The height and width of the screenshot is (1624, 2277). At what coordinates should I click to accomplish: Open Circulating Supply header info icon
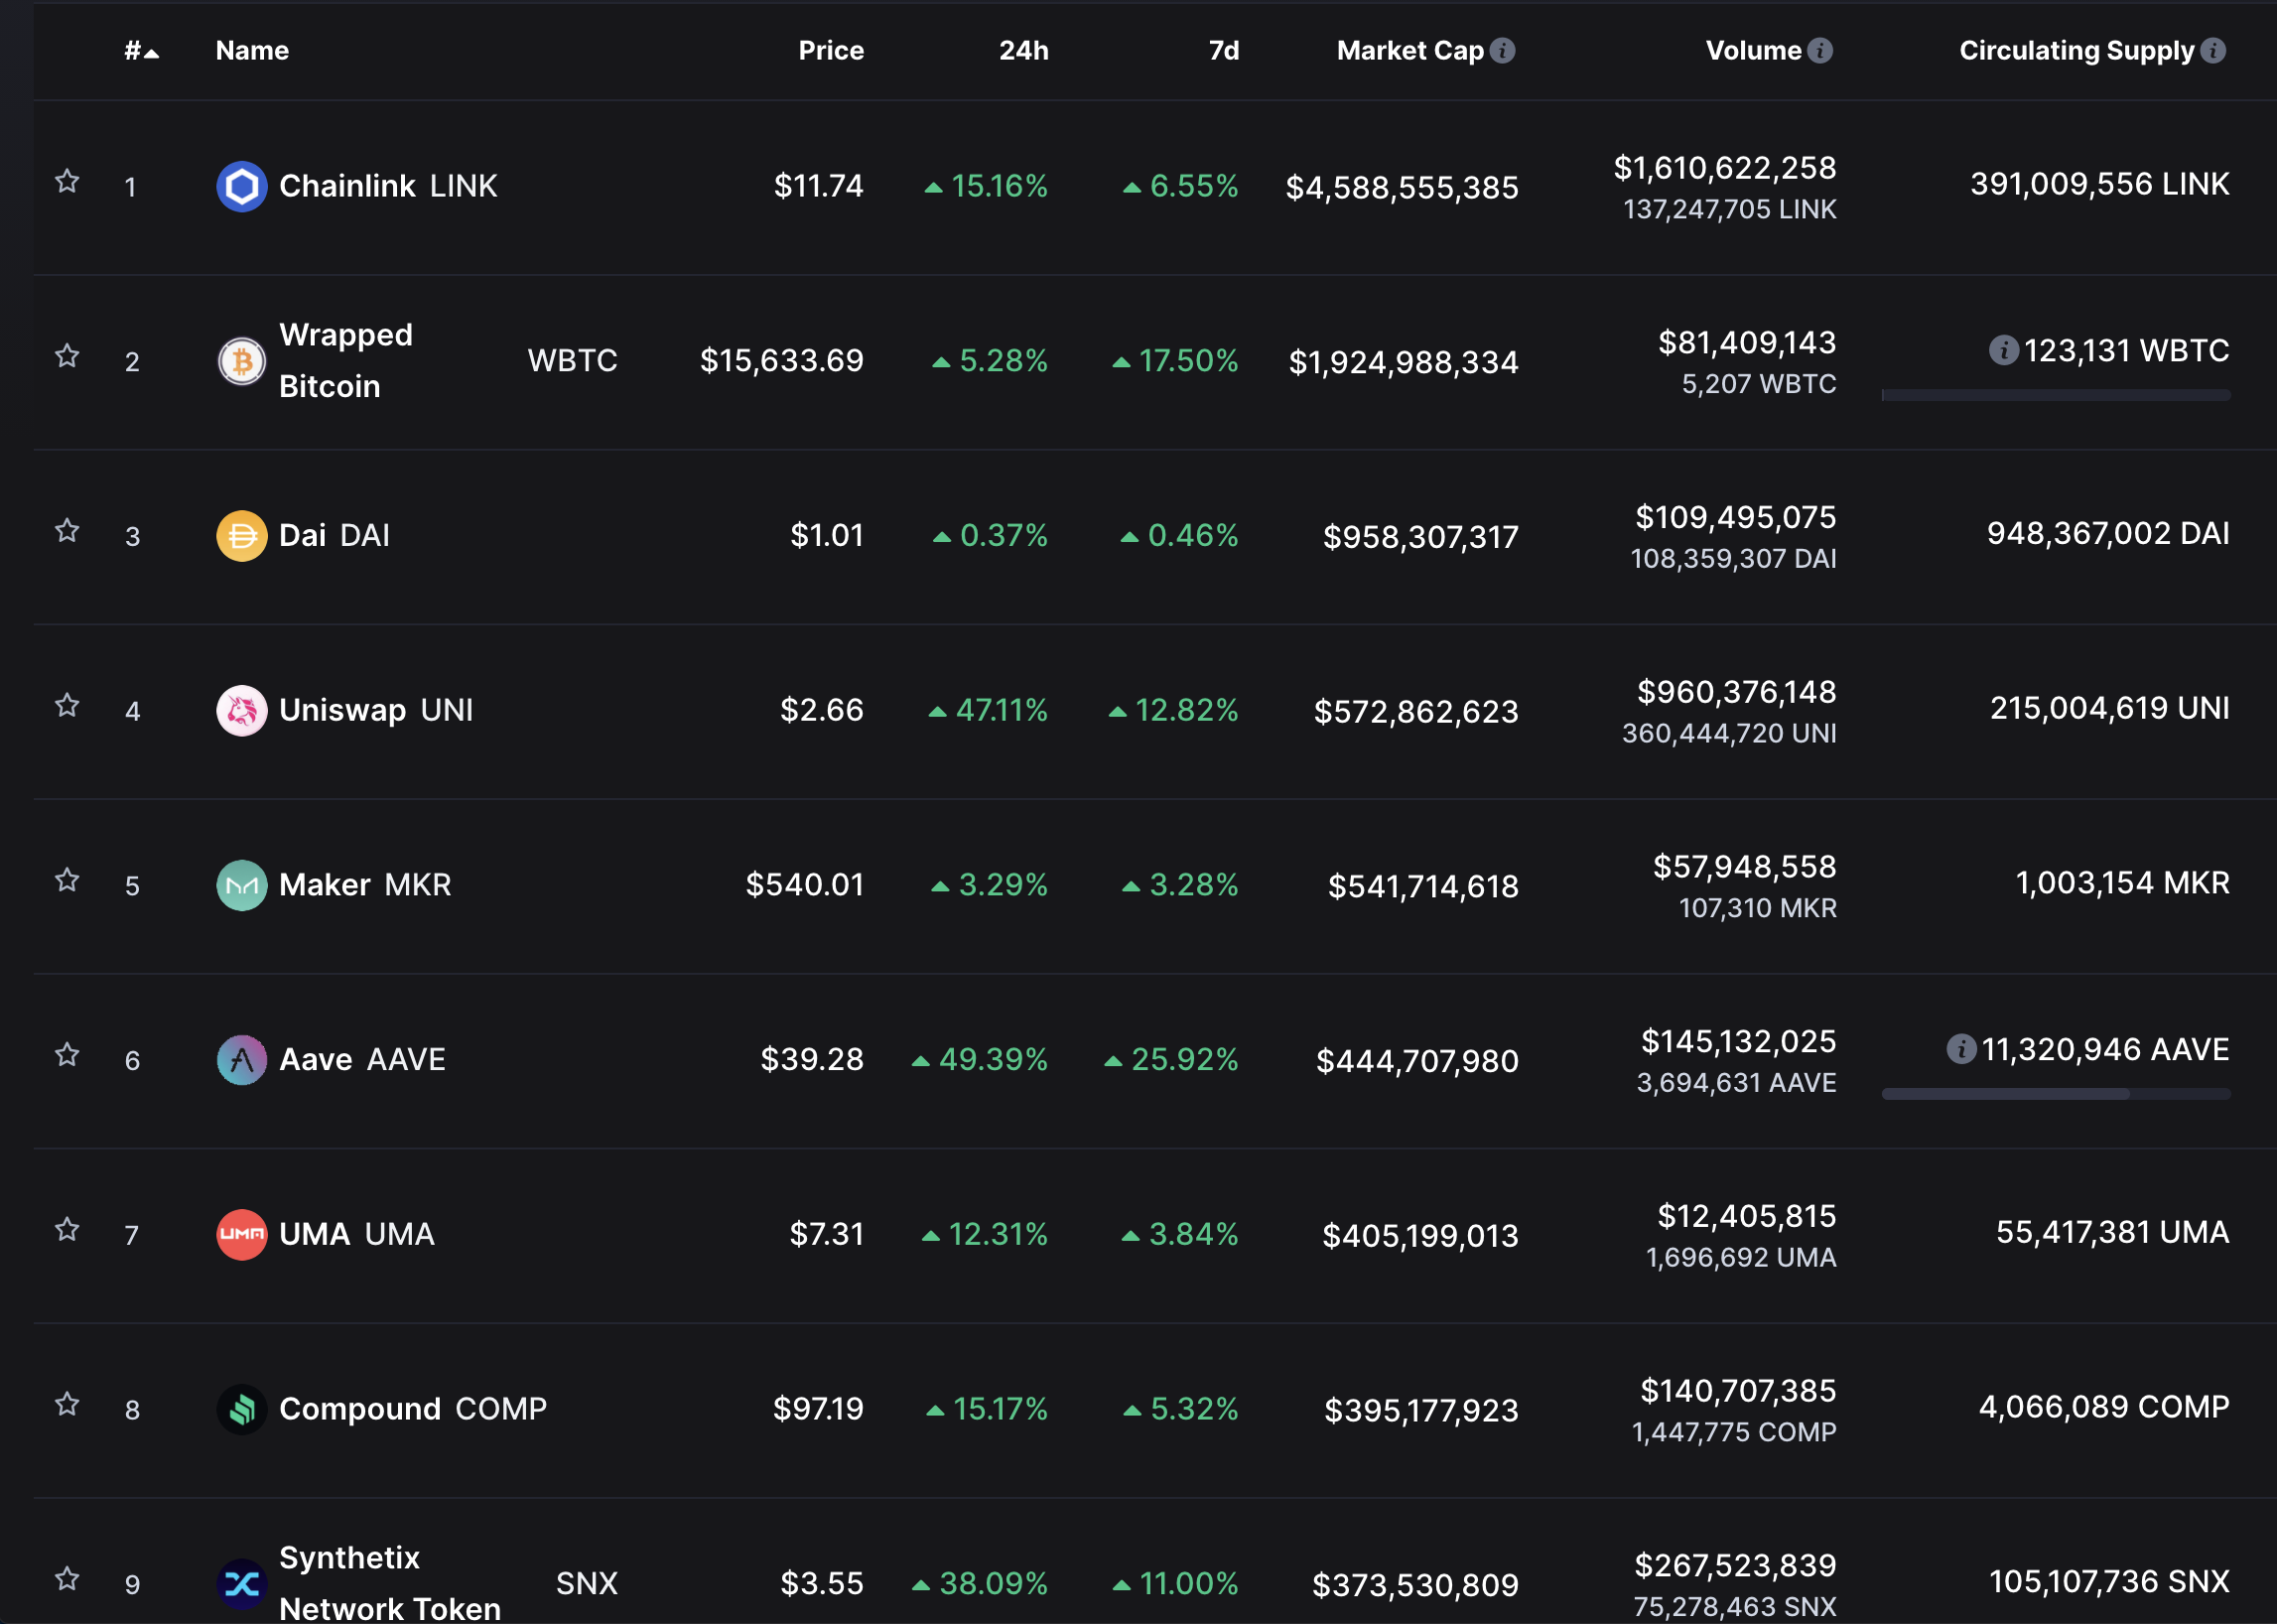tap(2214, 50)
